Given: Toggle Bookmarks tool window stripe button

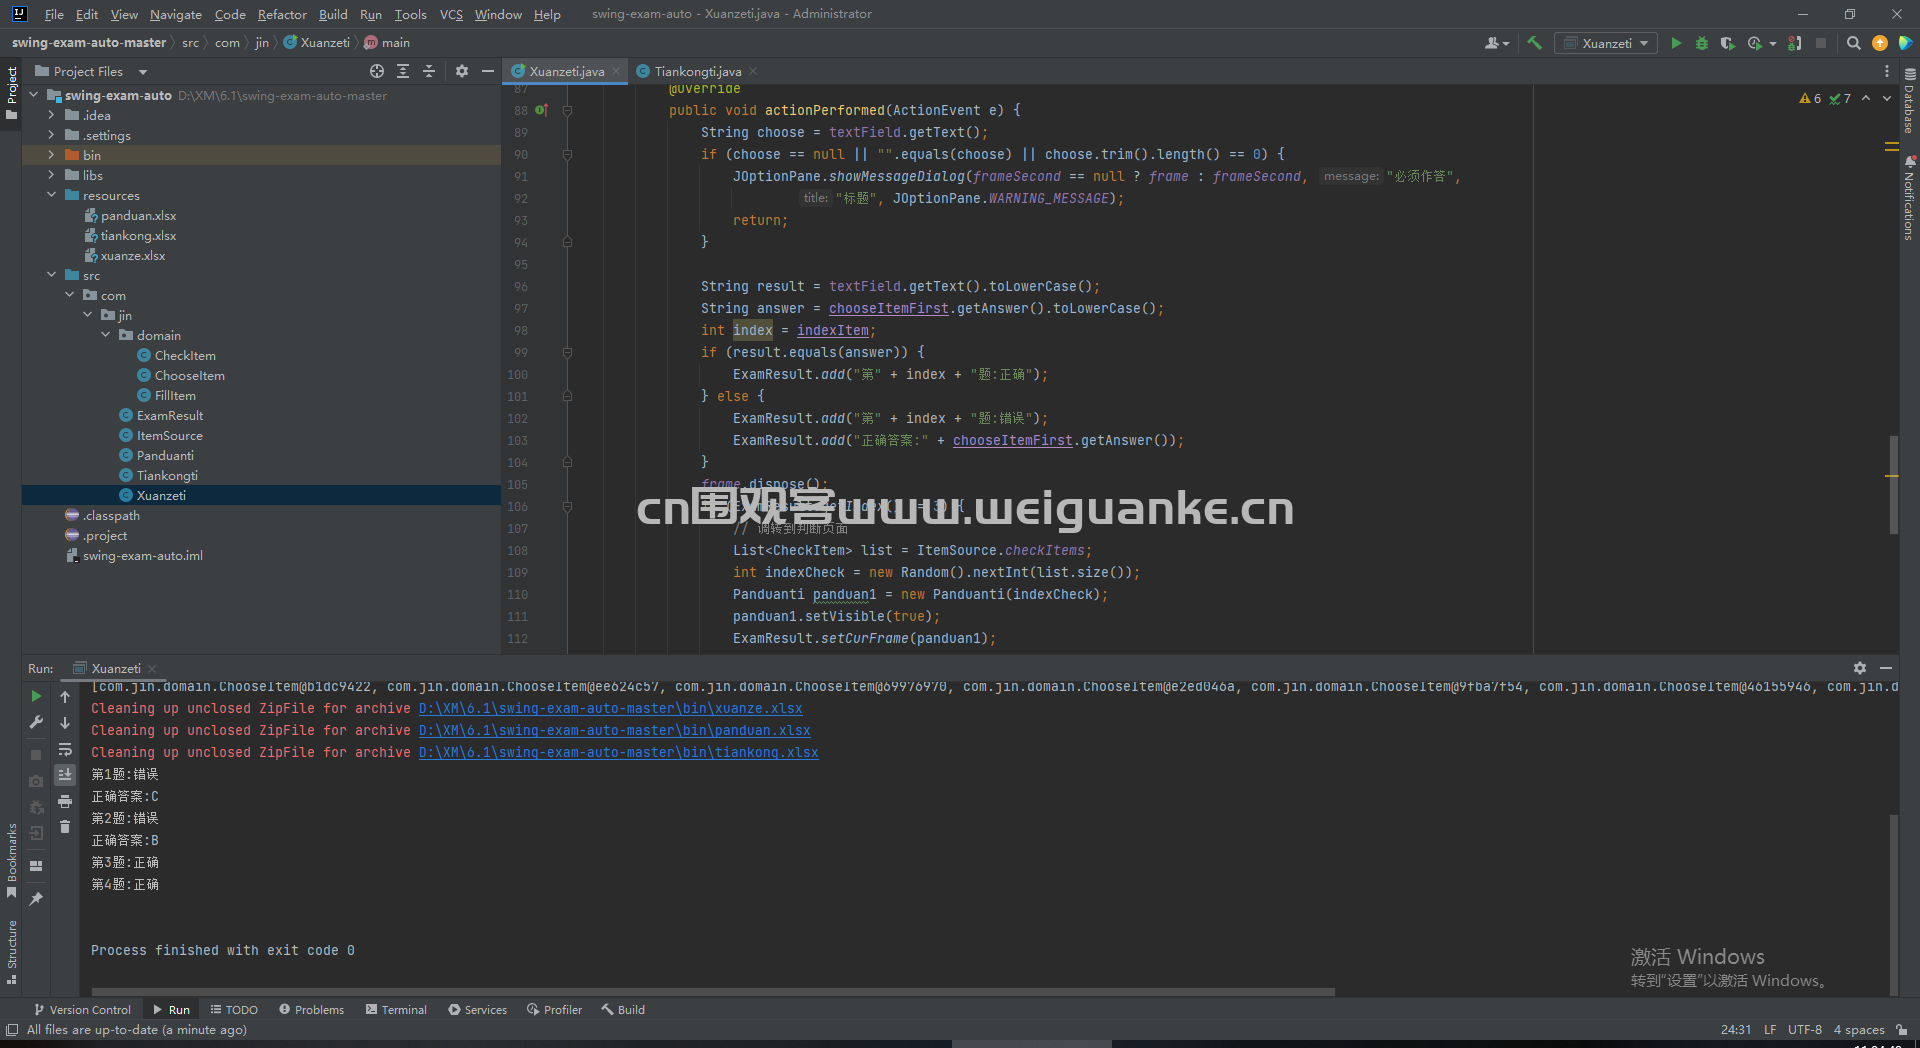Looking at the screenshot, I should 11,860.
